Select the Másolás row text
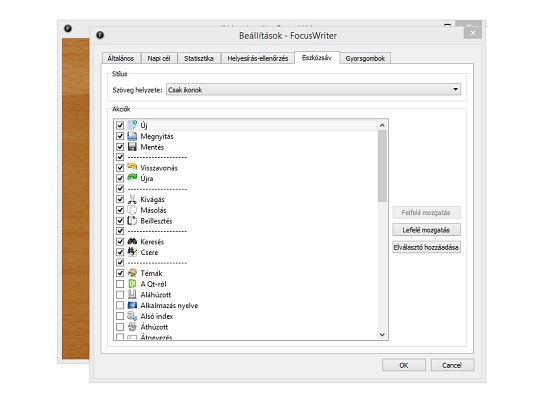Screen dimensions: 550x401 [x=153, y=210]
